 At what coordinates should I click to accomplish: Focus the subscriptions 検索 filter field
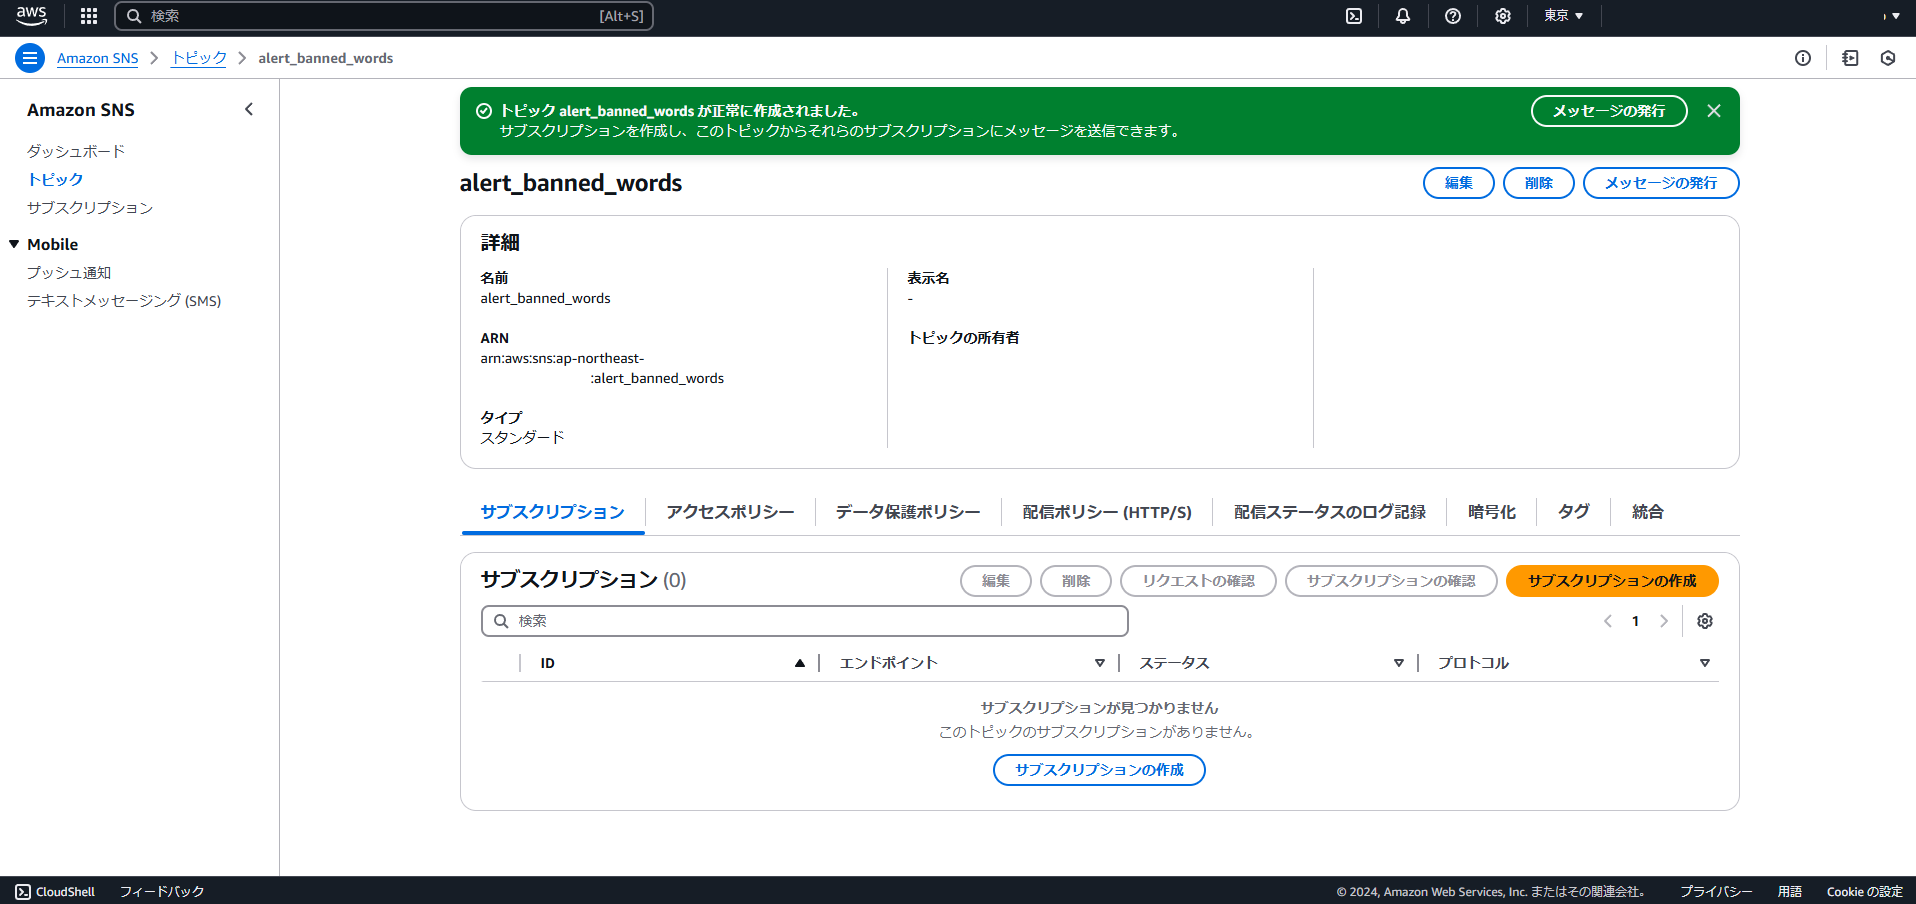click(x=805, y=621)
